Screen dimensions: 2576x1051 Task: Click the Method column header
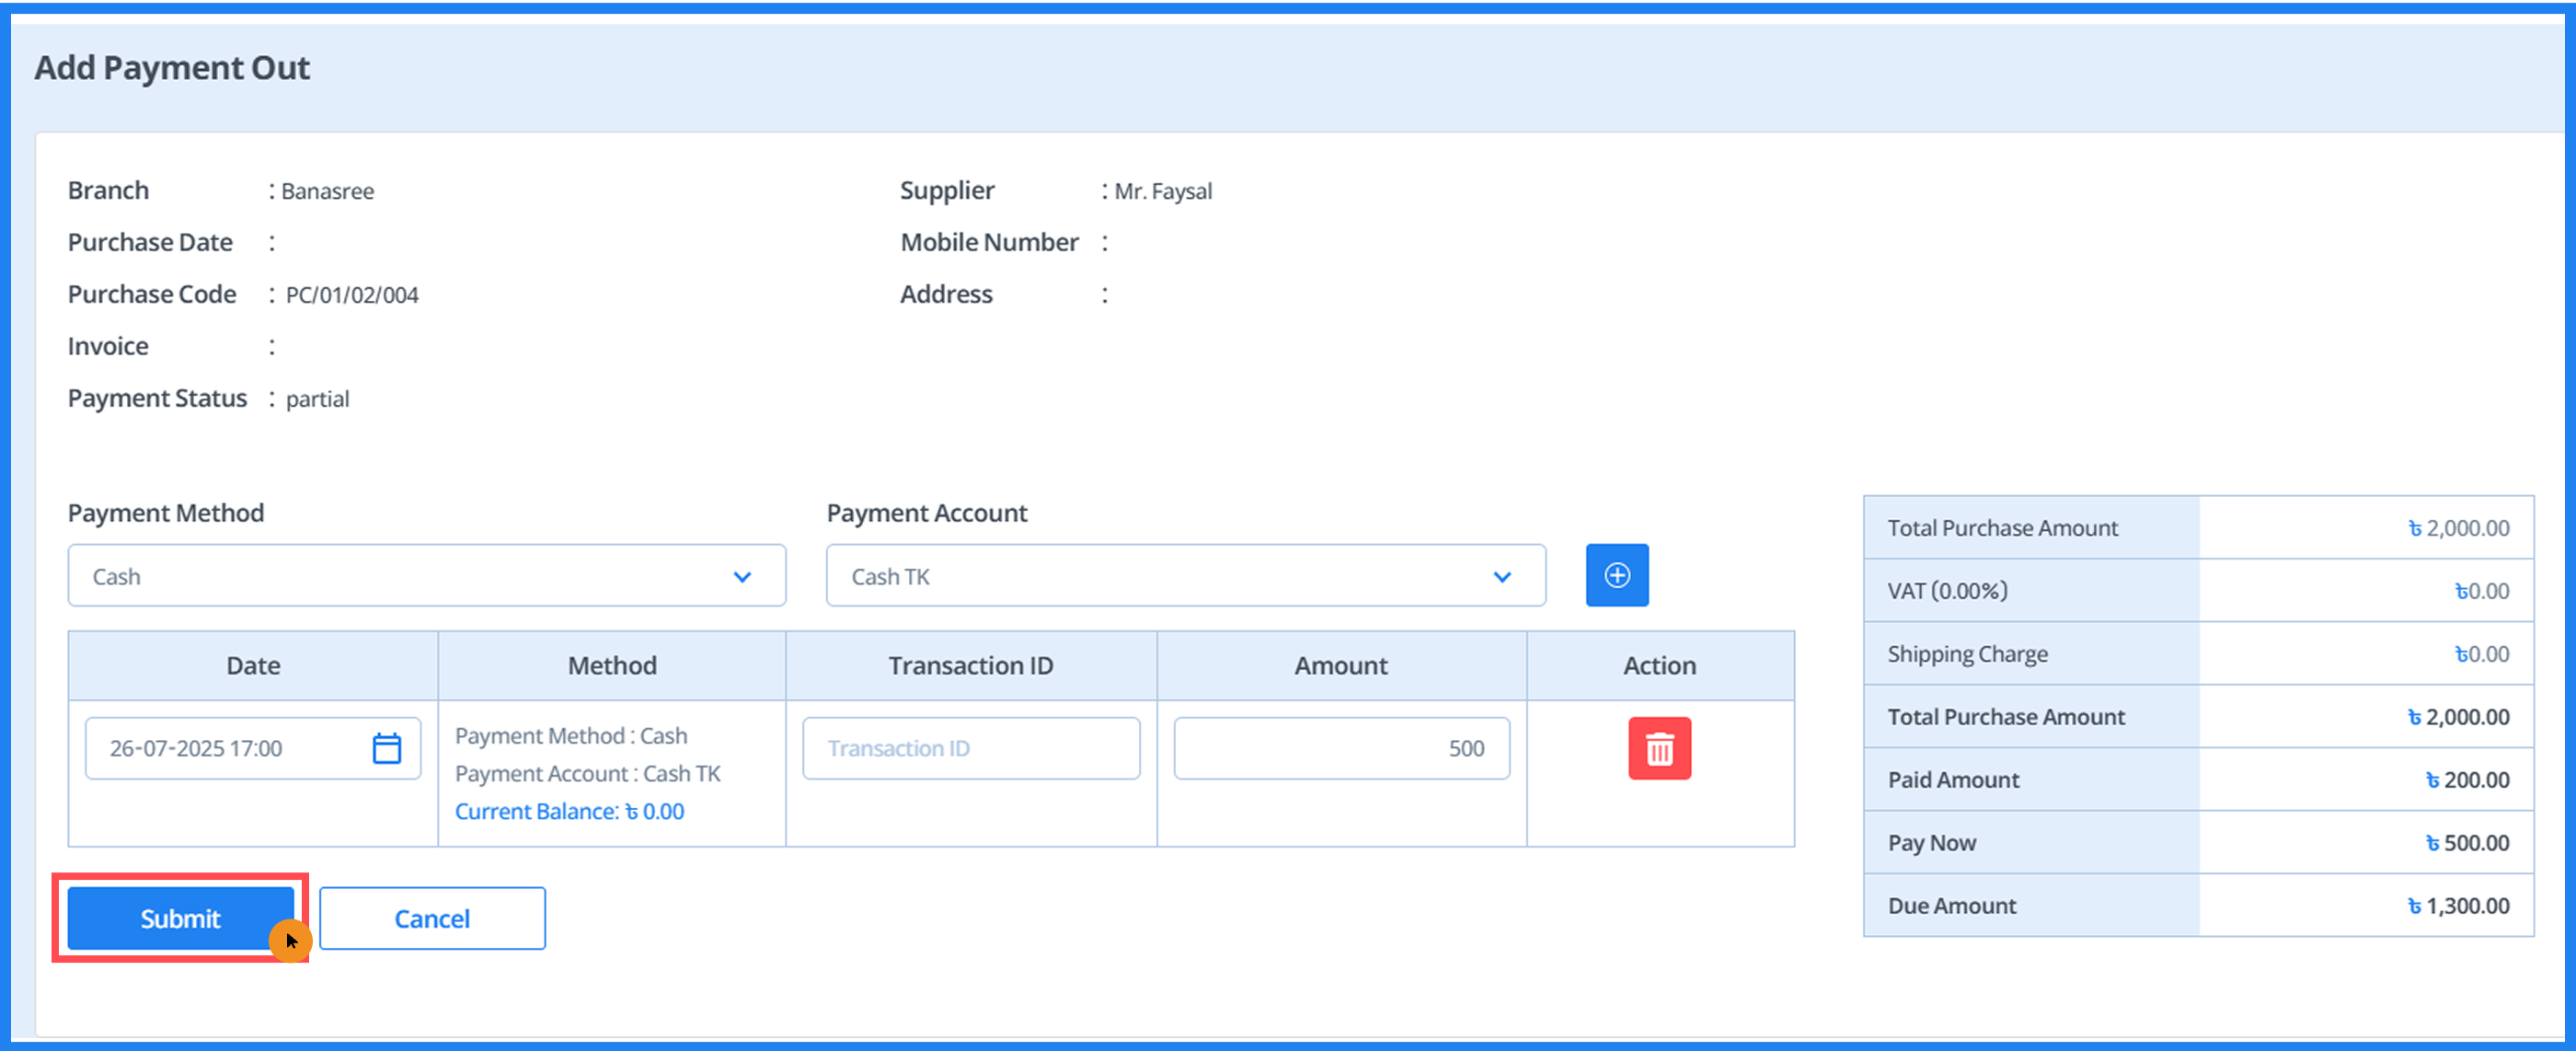[612, 665]
